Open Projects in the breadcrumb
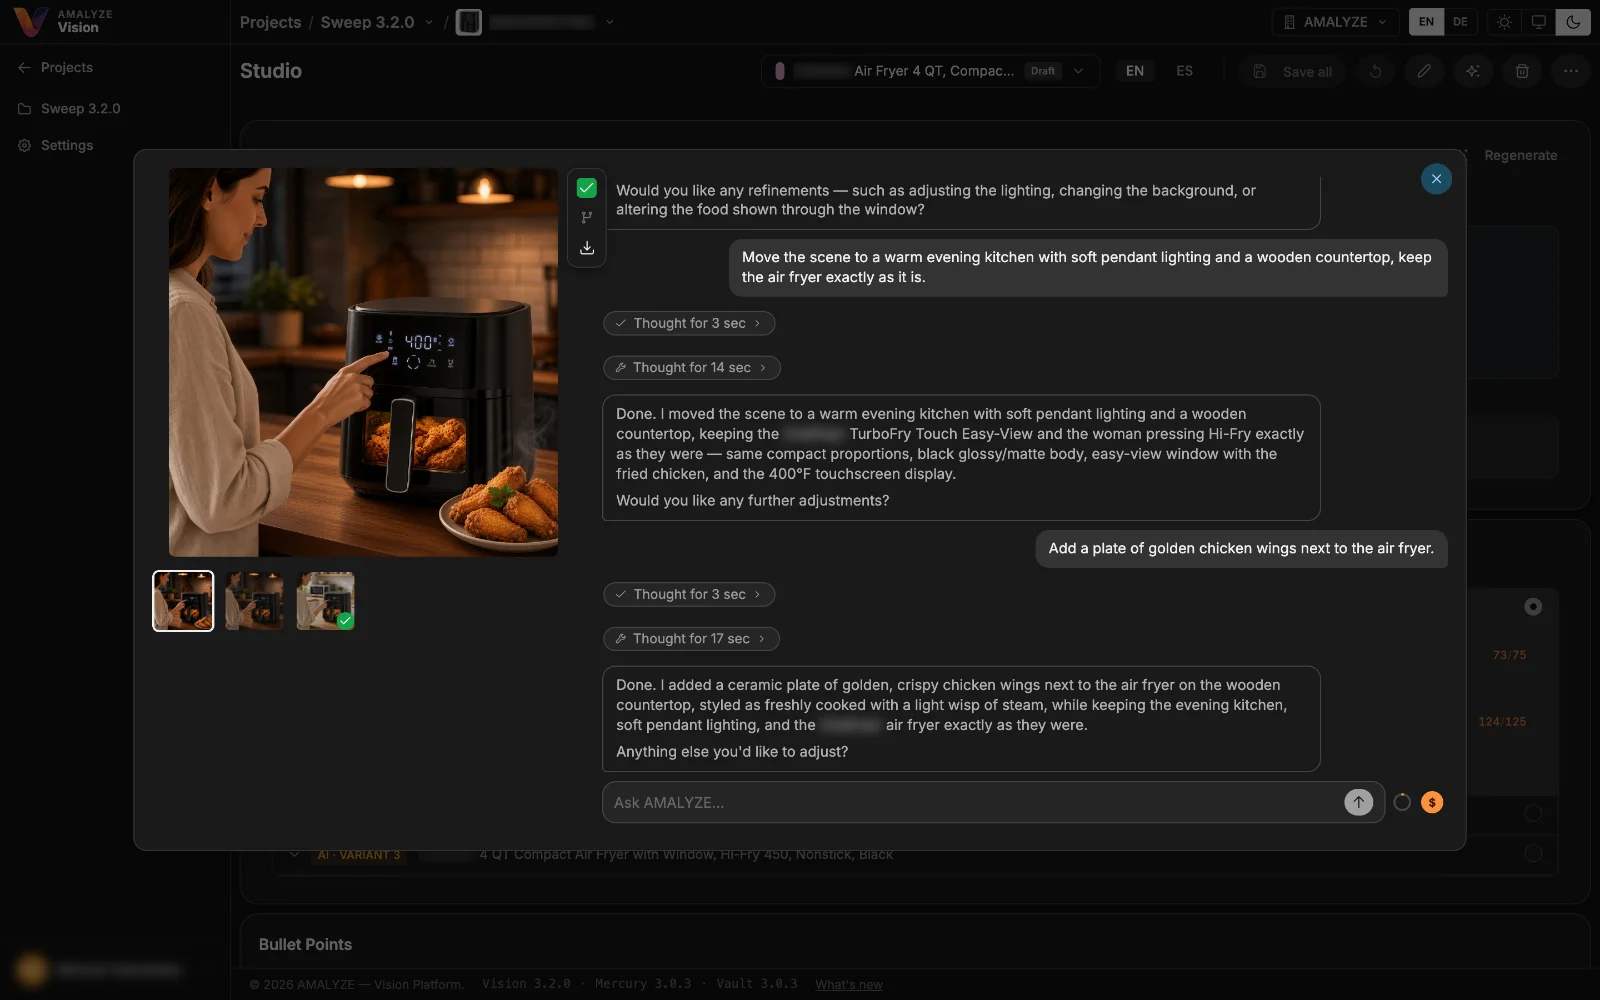Image resolution: width=1600 pixels, height=1000 pixels. point(270,22)
